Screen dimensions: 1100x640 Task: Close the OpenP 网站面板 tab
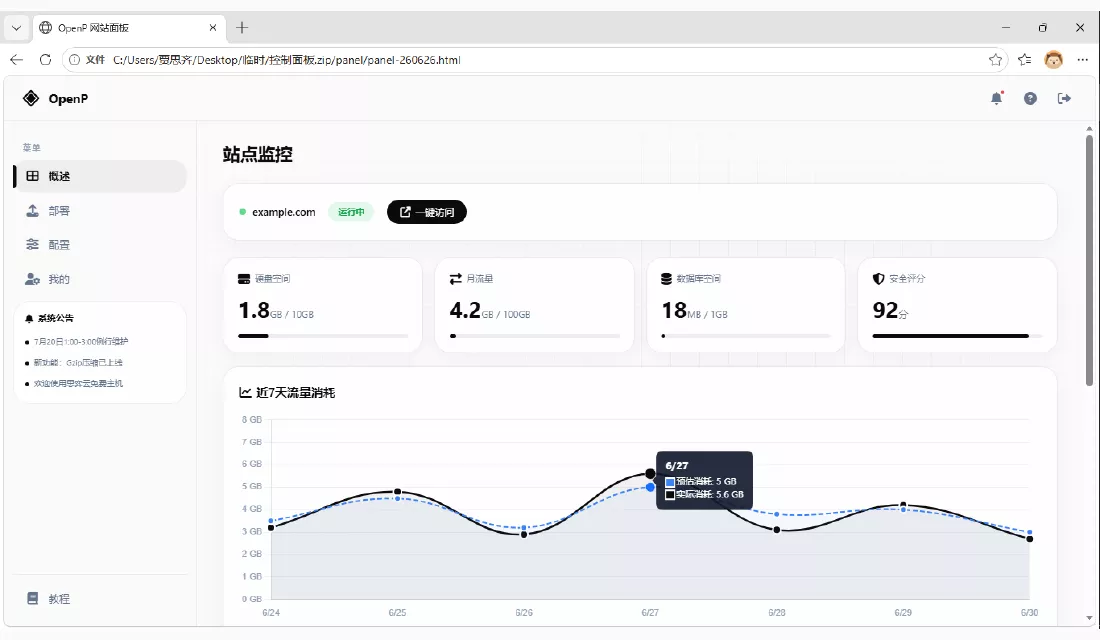(213, 27)
